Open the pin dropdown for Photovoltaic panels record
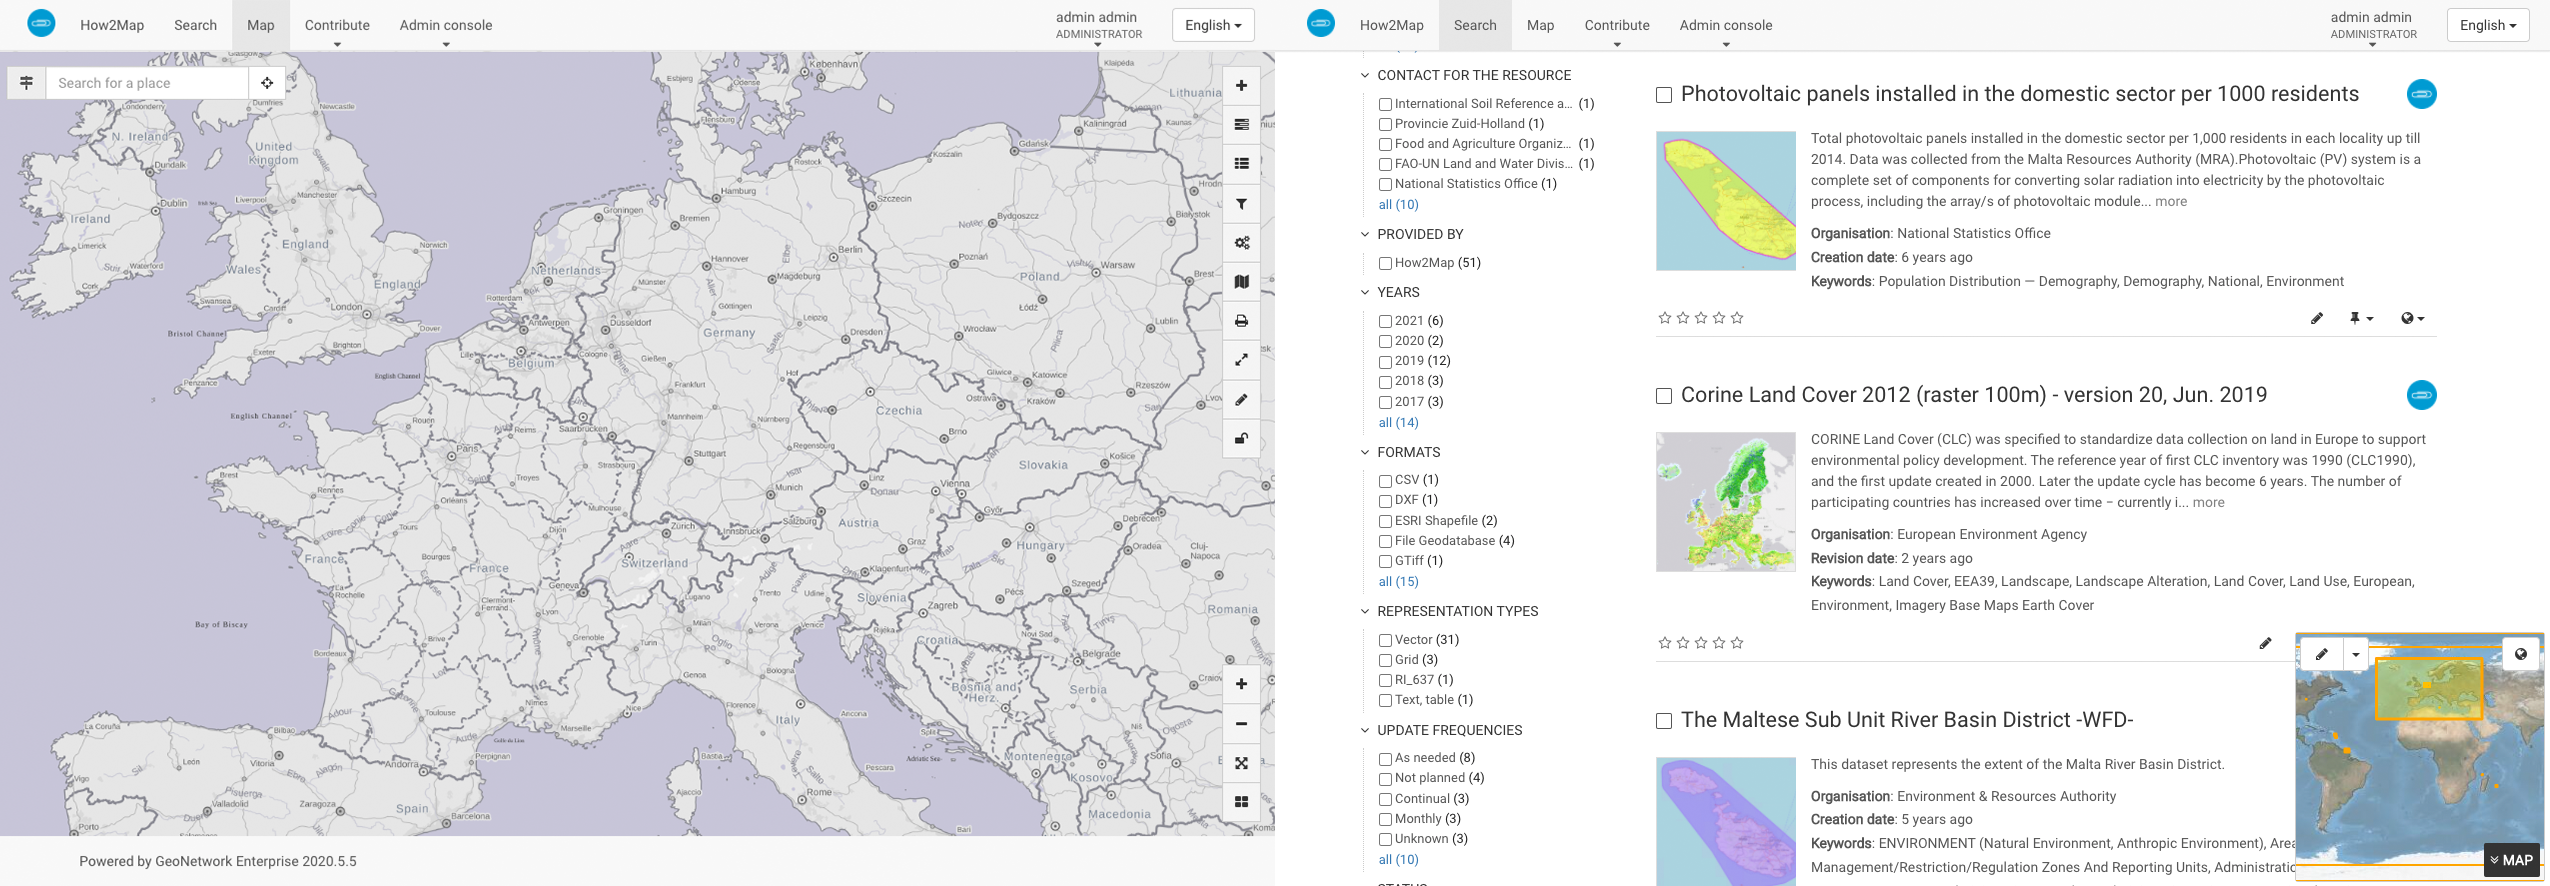The width and height of the screenshot is (2550, 886). click(2361, 318)
